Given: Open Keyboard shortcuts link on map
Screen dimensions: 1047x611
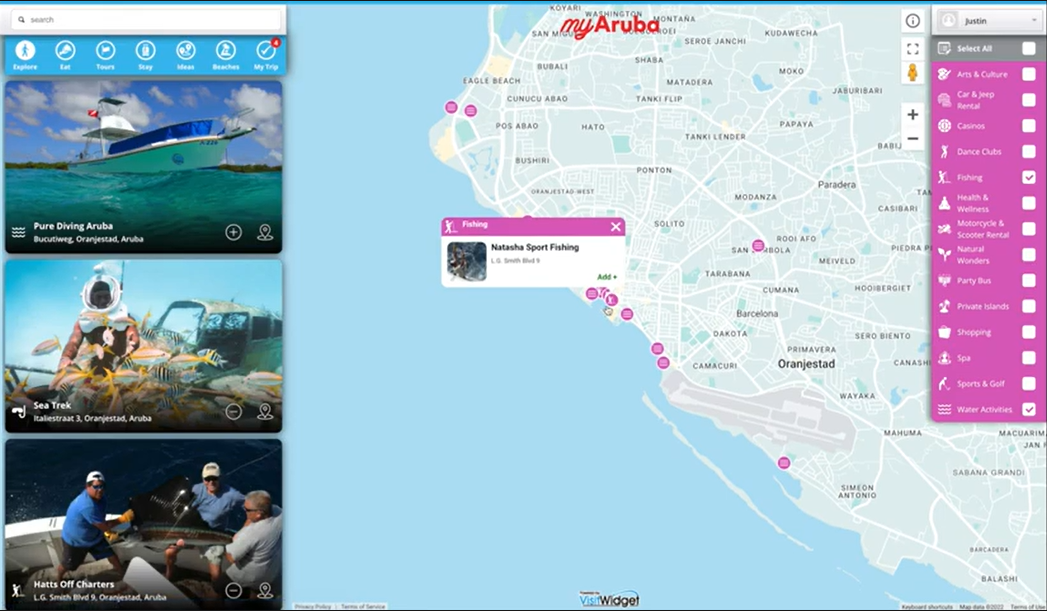Looking at the screenshot, I should (x=927, y=607).
